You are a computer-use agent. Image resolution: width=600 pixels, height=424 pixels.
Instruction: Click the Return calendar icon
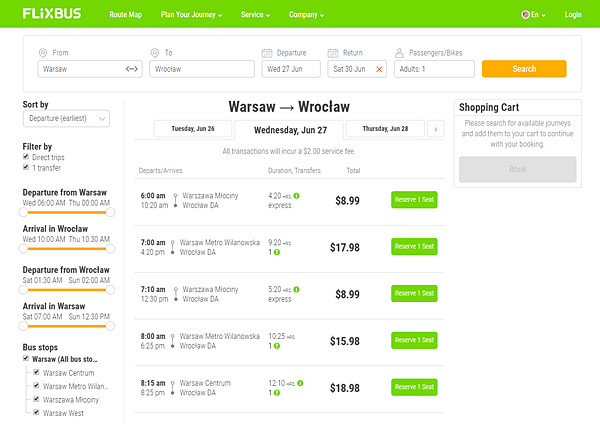[333, 53]
